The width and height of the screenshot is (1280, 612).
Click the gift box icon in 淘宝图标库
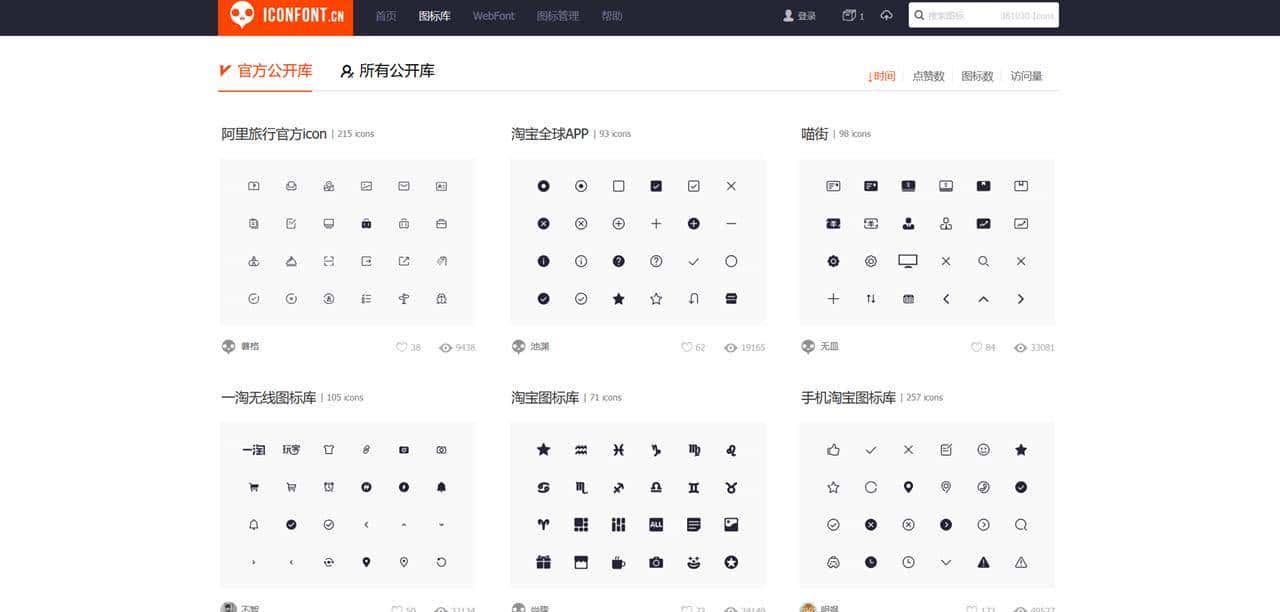click(x=543, y=562)
